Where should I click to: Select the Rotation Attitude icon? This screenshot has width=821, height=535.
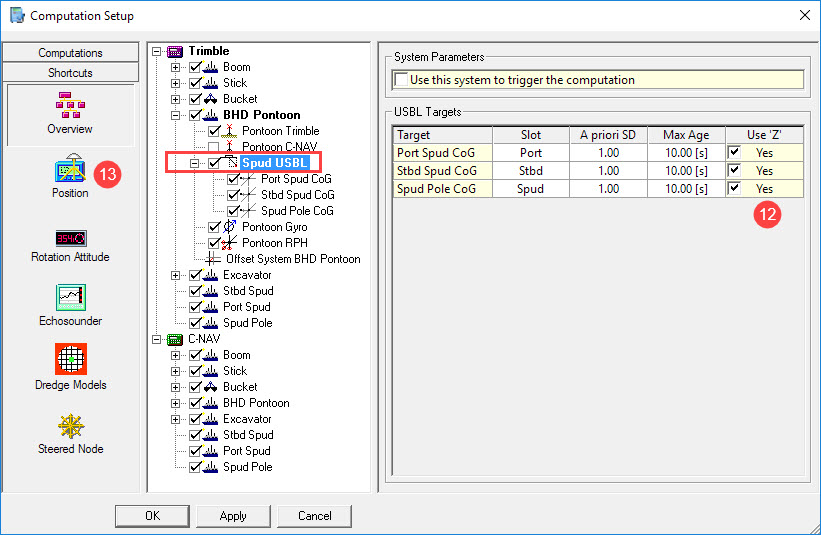pos(71,238)
